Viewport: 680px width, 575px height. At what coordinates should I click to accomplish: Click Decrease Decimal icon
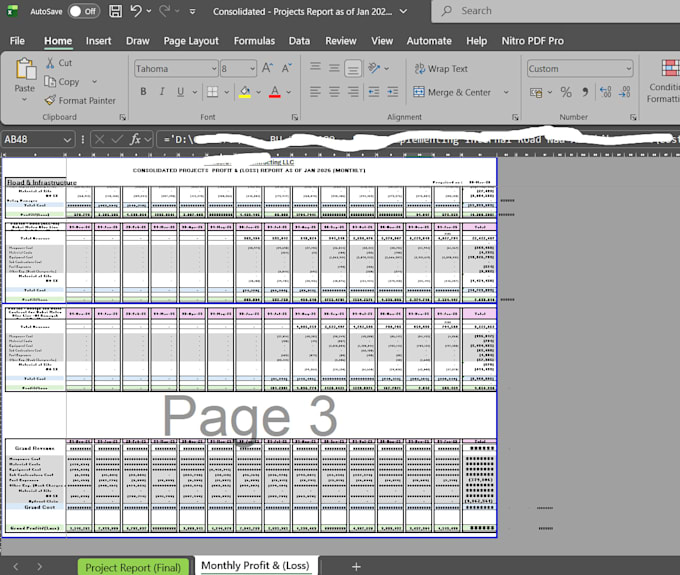click(x=624, y=92)
